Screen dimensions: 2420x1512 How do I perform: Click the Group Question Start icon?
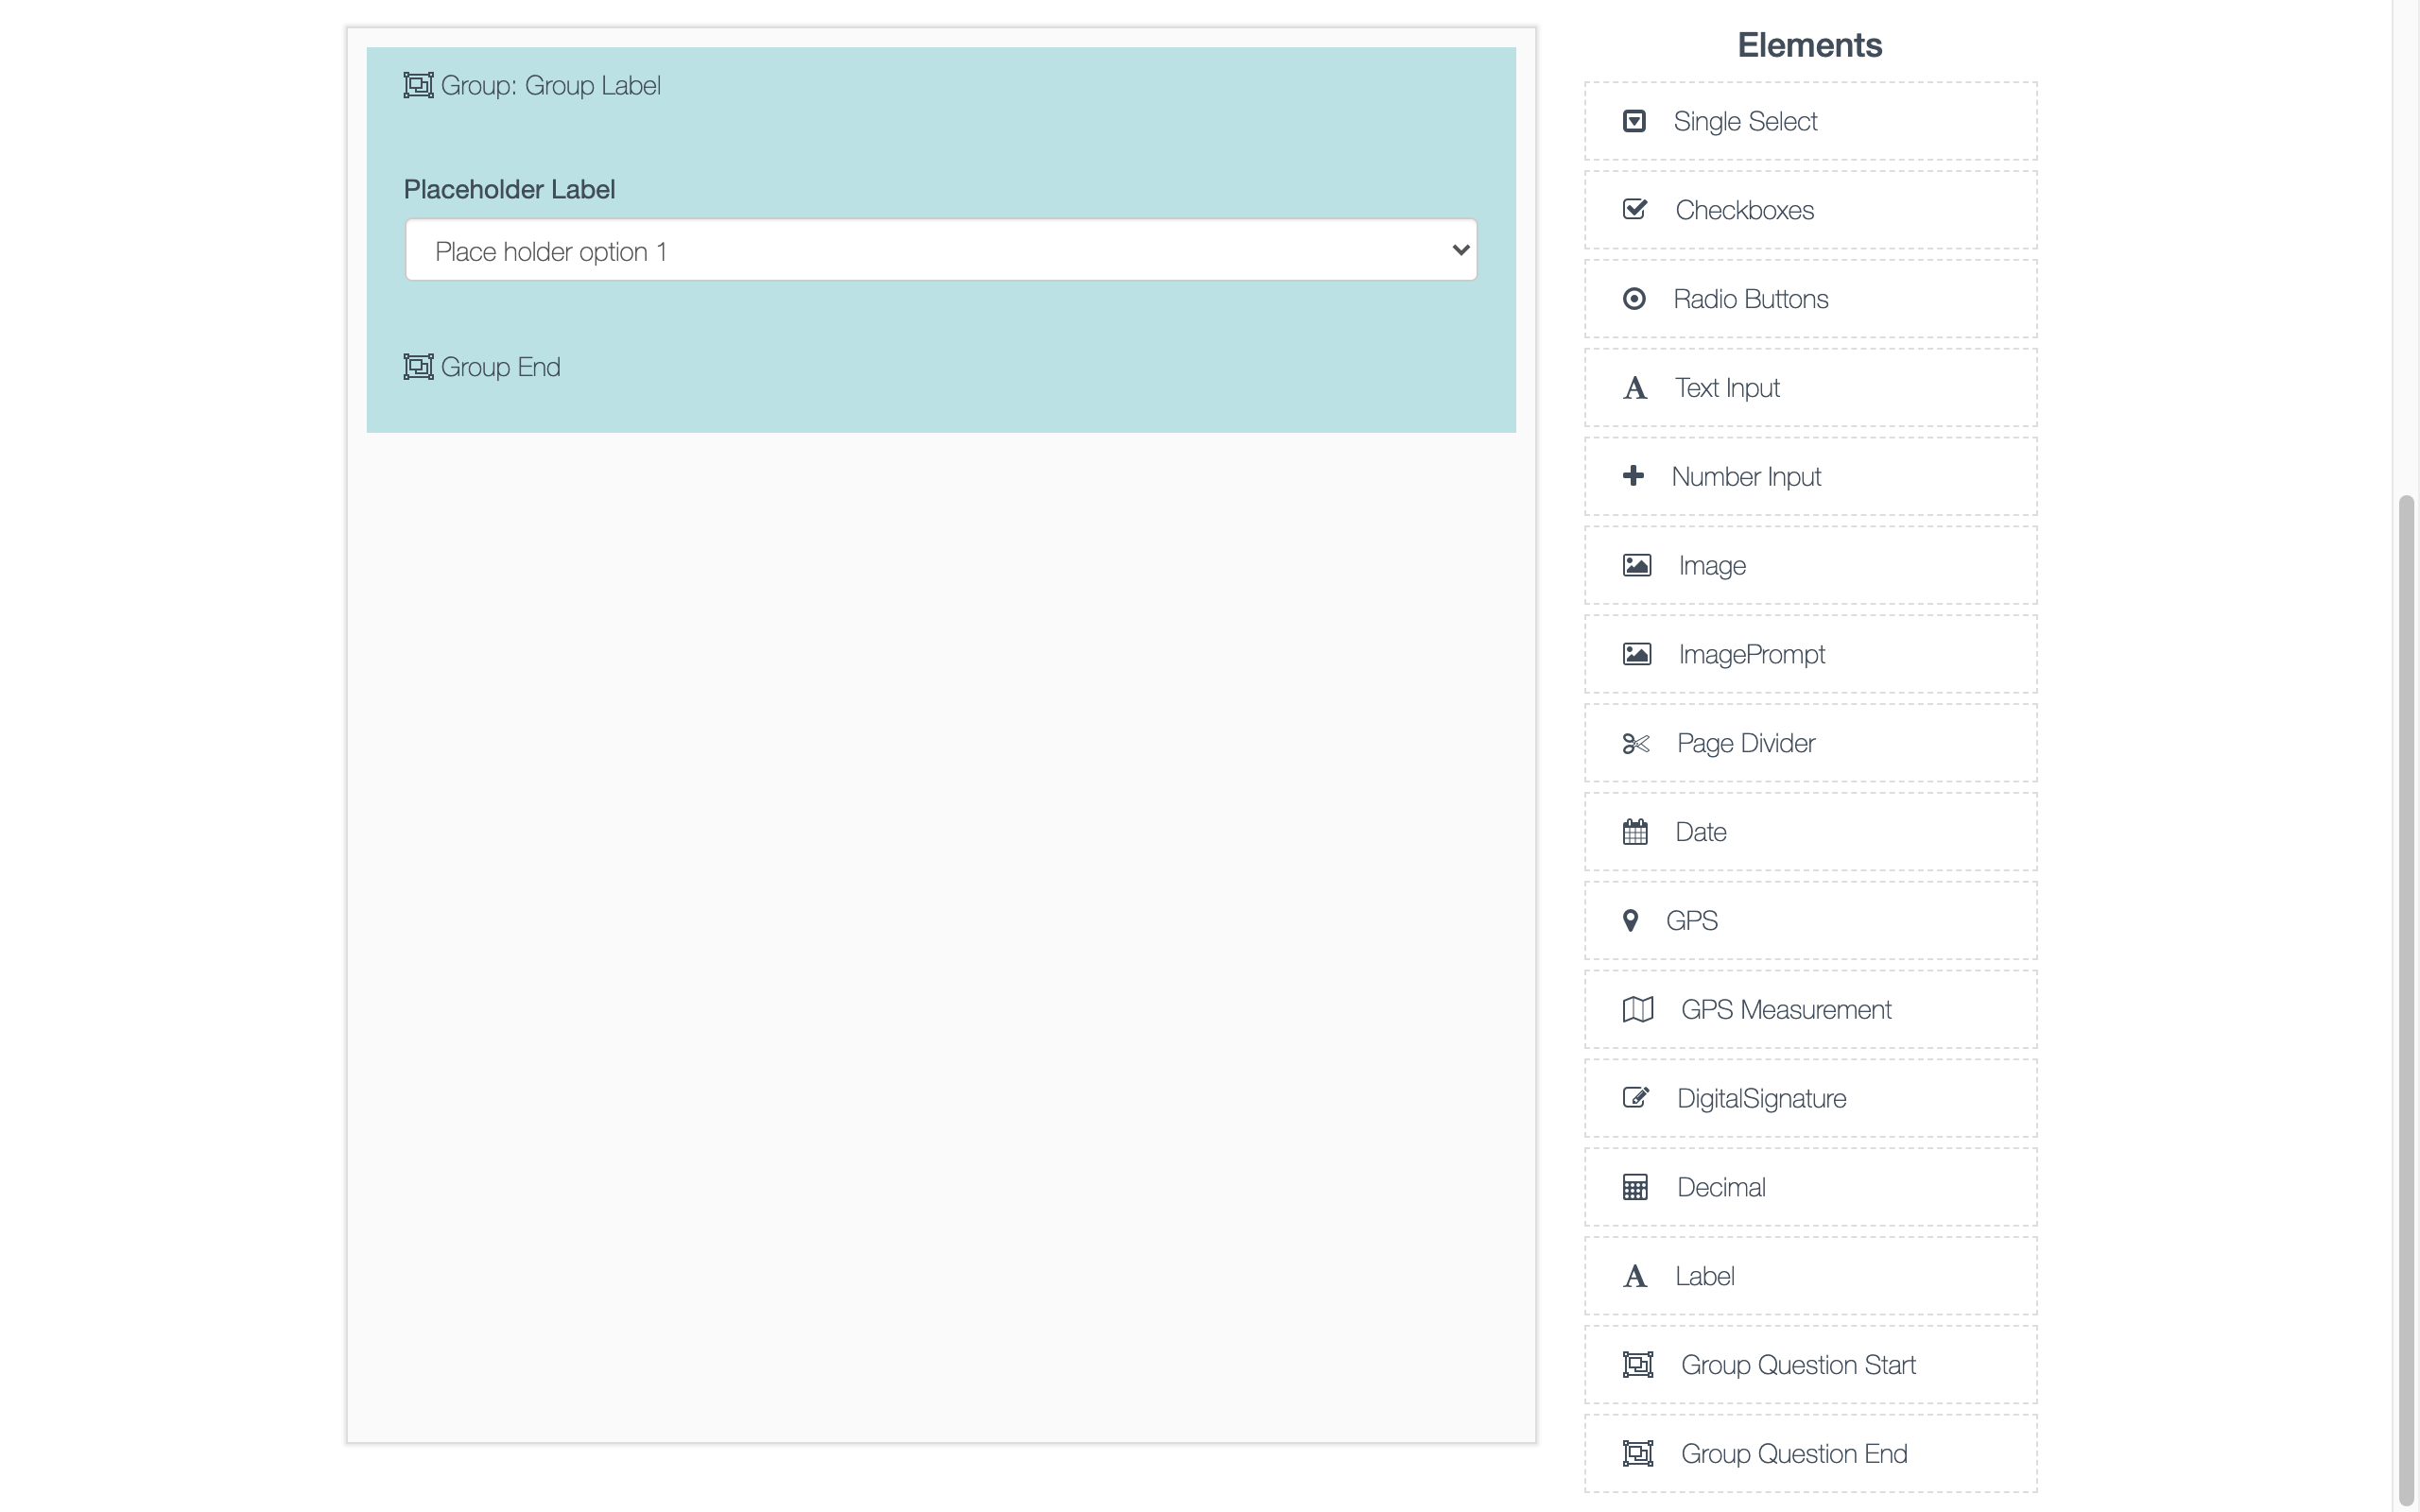1637,1365
